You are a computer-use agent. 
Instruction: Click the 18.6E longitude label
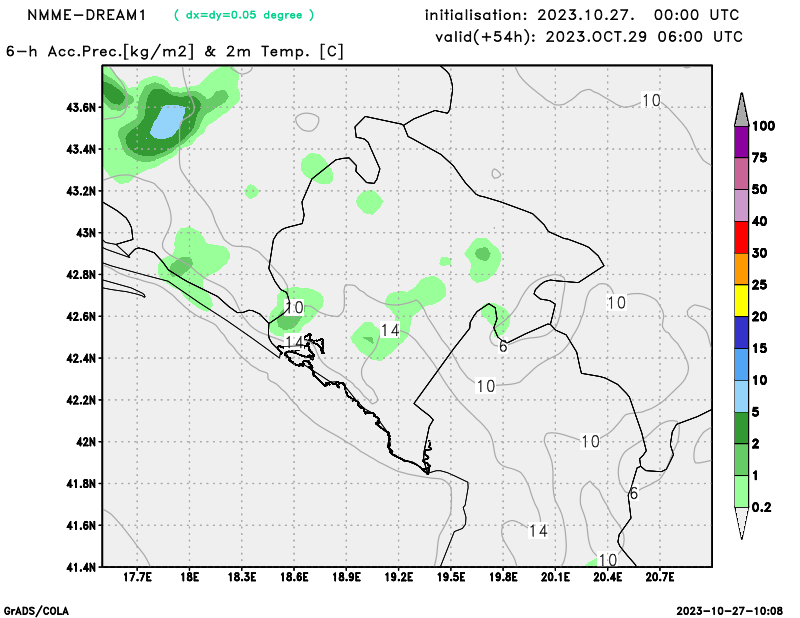click(294, 577)
